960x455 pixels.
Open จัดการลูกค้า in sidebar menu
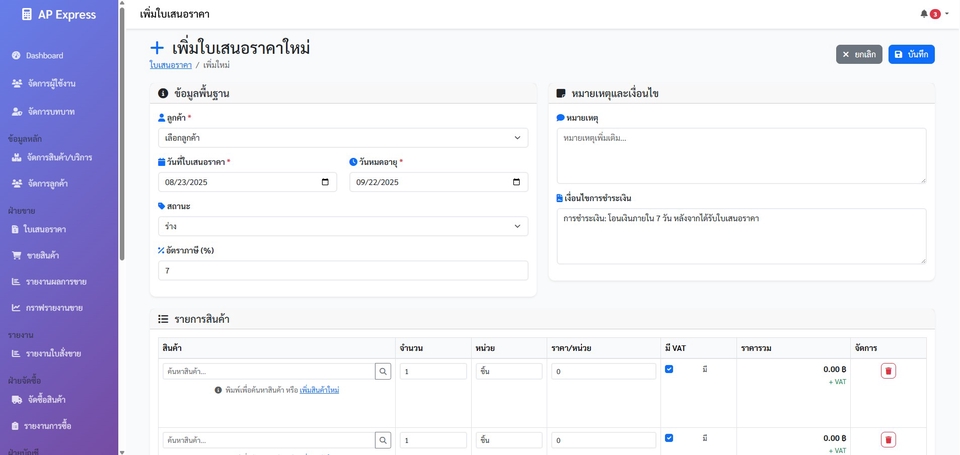pos(47,184)
